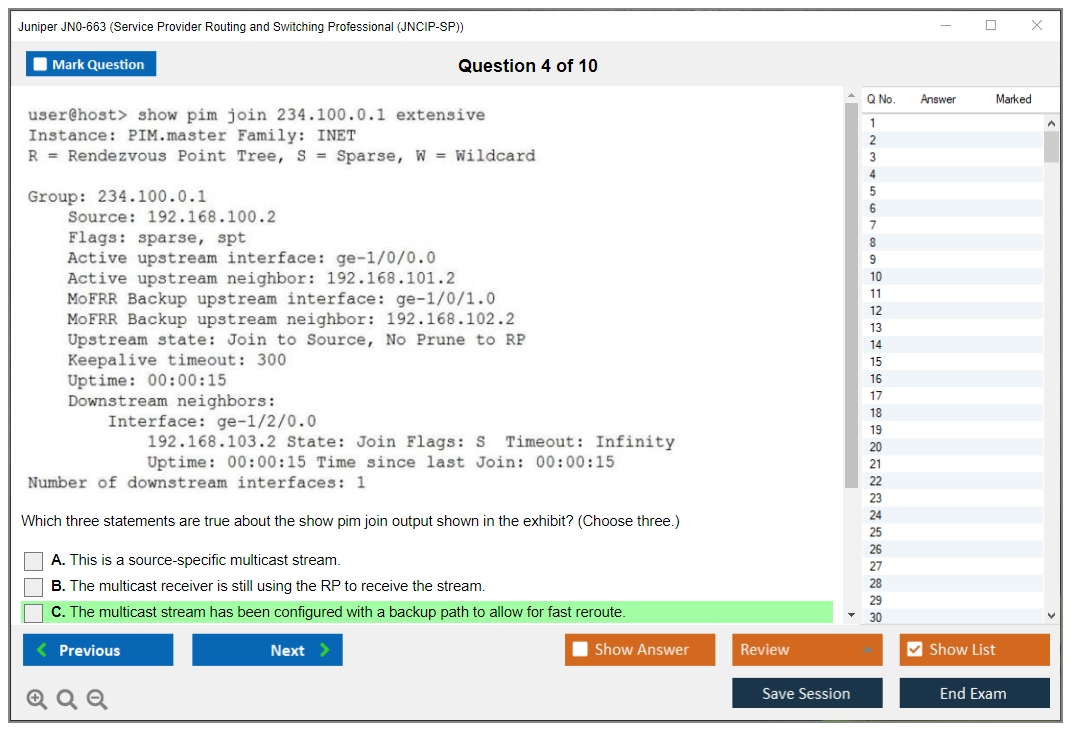
Task: Go to the Previous question
Action: [x=98, y=650]
